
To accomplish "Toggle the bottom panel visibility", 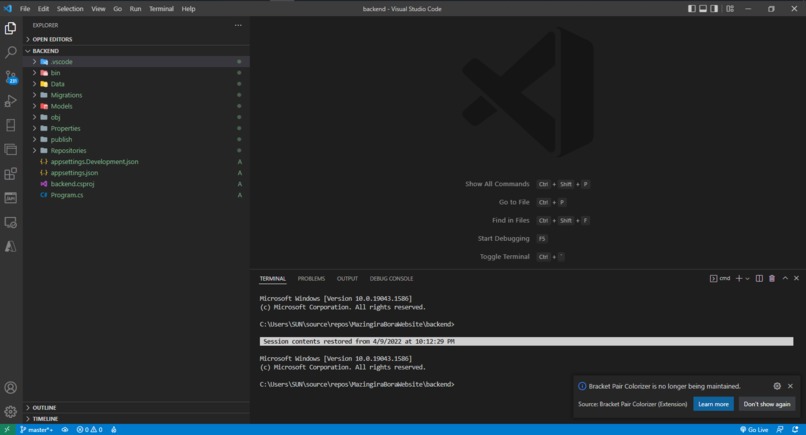I will [x=703, y=9].
